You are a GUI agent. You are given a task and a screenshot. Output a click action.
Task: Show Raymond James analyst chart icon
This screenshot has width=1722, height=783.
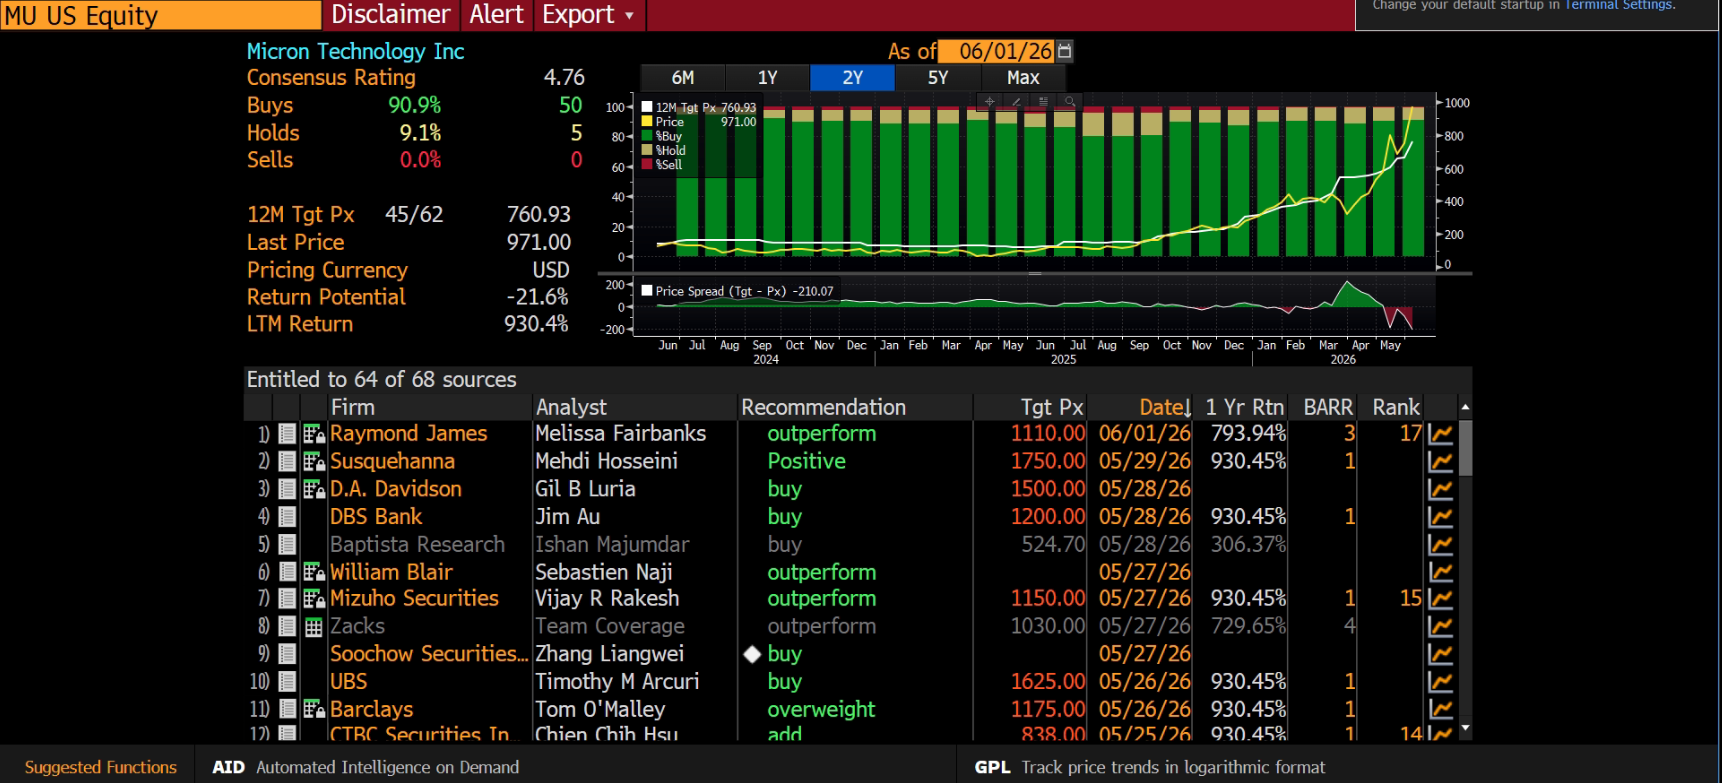click(1440, 434)
